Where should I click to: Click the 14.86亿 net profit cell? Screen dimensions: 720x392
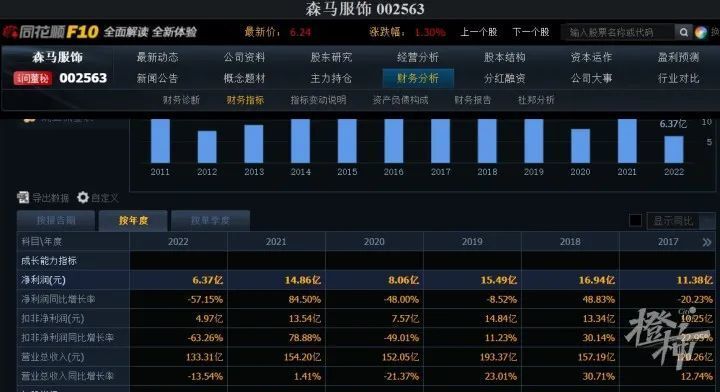[302, 280]
